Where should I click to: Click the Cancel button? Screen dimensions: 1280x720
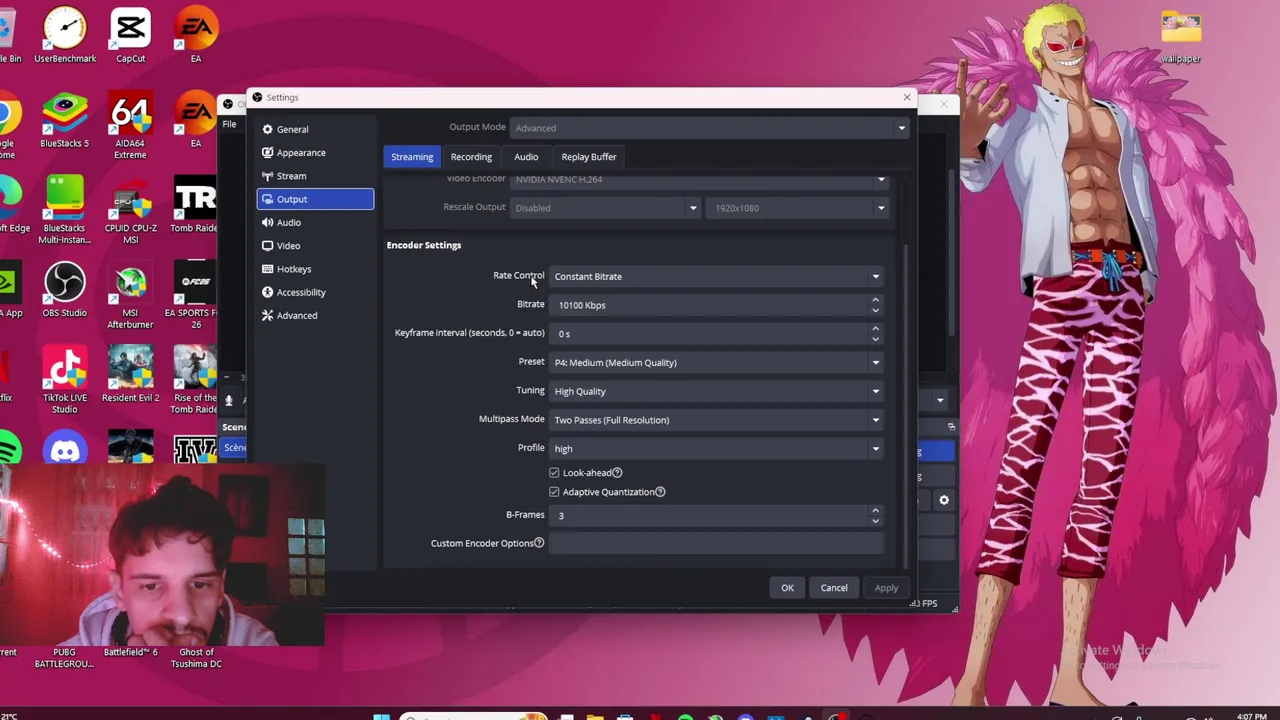point(834,588)
